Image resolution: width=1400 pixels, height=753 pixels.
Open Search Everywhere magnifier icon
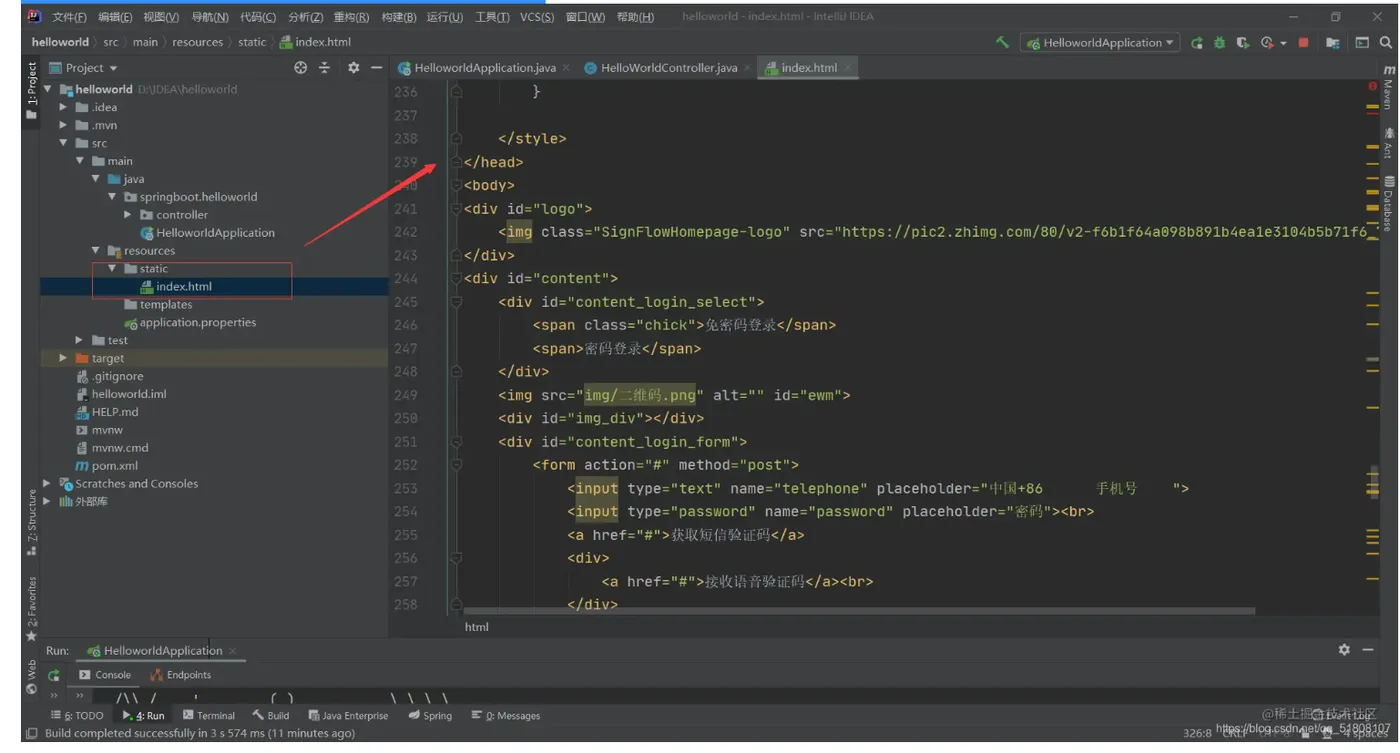click(x=1386, y=43)
